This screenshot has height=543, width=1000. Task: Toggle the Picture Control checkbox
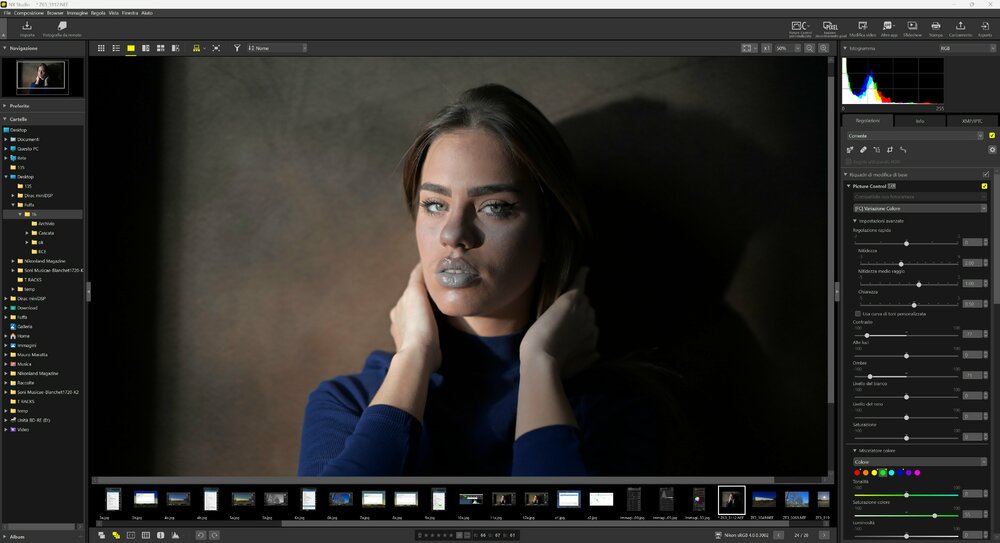pyautogui.click(x=984, y=186)
